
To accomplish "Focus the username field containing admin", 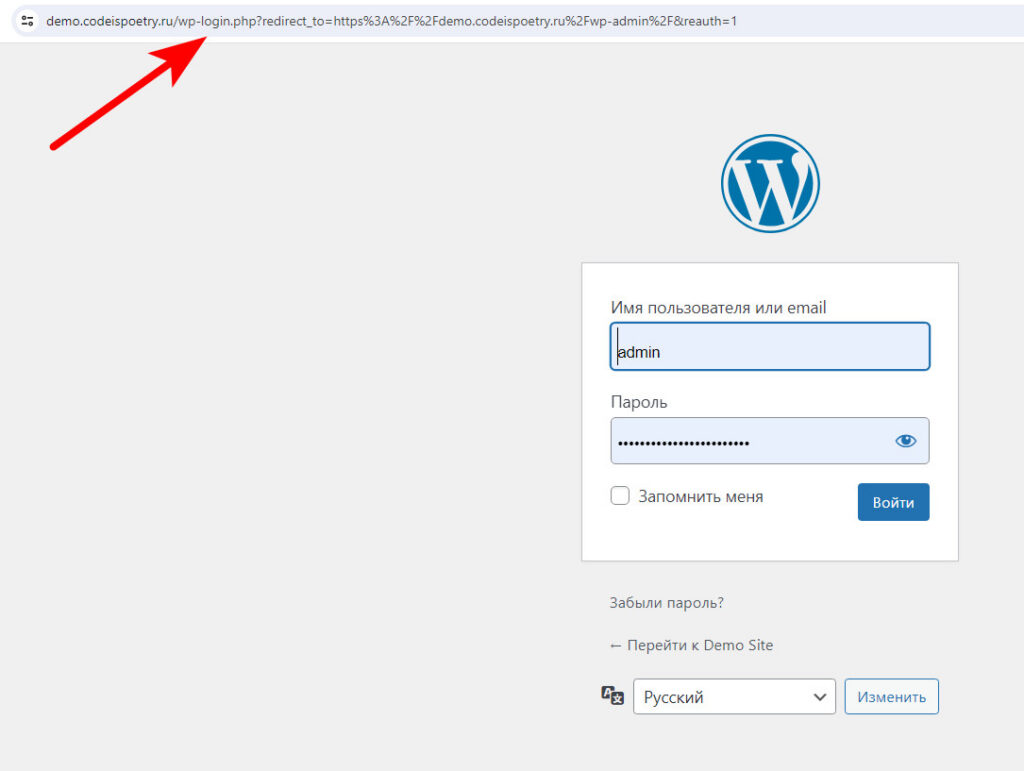I will click(x=770, y=347).
